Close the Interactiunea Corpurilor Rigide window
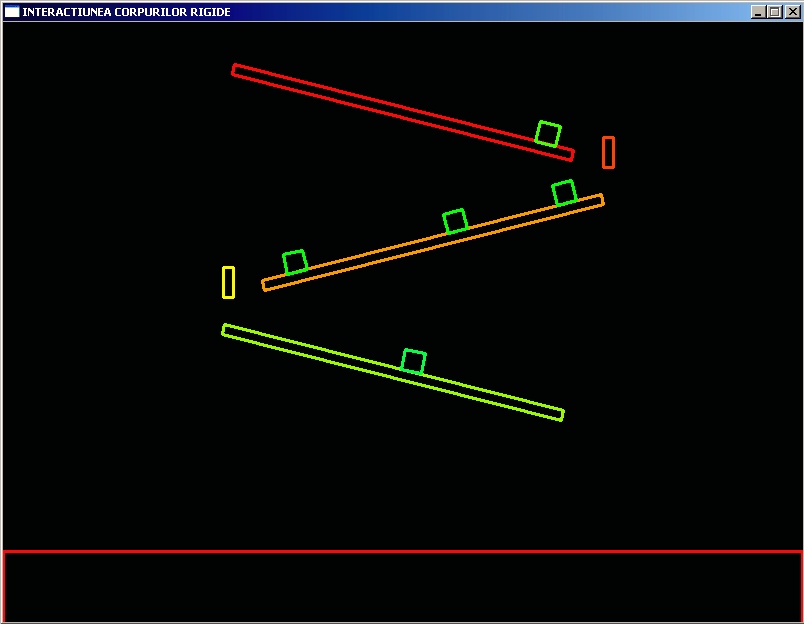804x624 pixels. (792, 11)
